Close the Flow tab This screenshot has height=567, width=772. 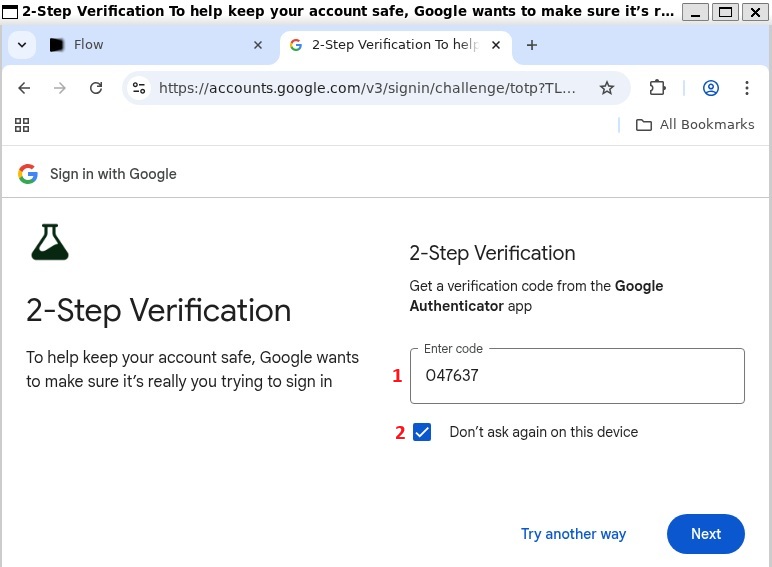click(x=258, y=45)
